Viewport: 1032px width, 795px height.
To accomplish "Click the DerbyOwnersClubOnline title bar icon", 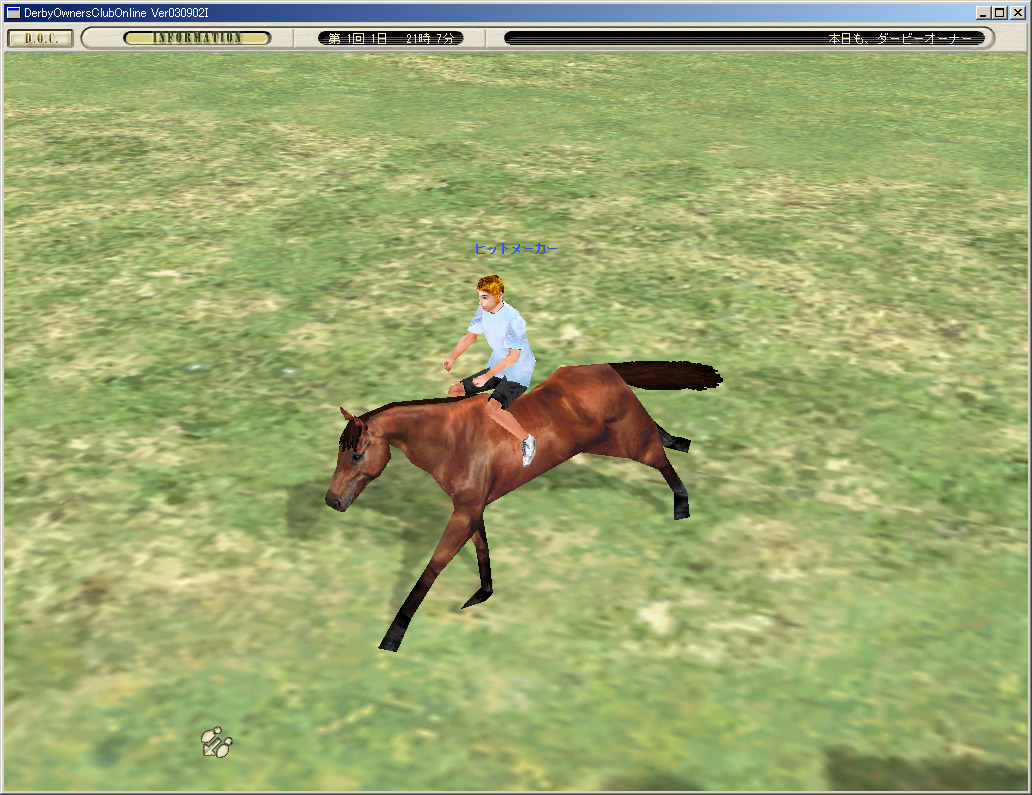I will tap(13, 13).
